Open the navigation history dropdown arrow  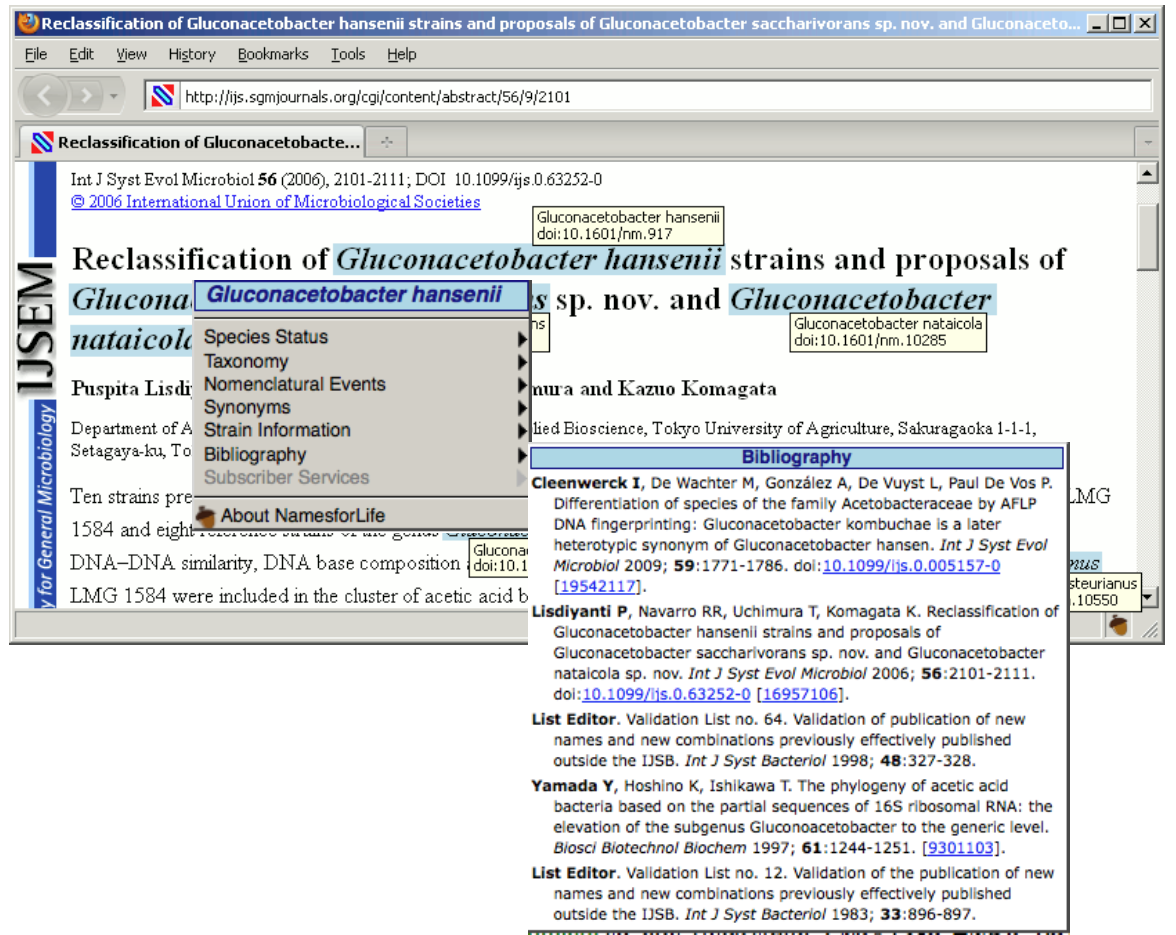(x=114, y=96)
